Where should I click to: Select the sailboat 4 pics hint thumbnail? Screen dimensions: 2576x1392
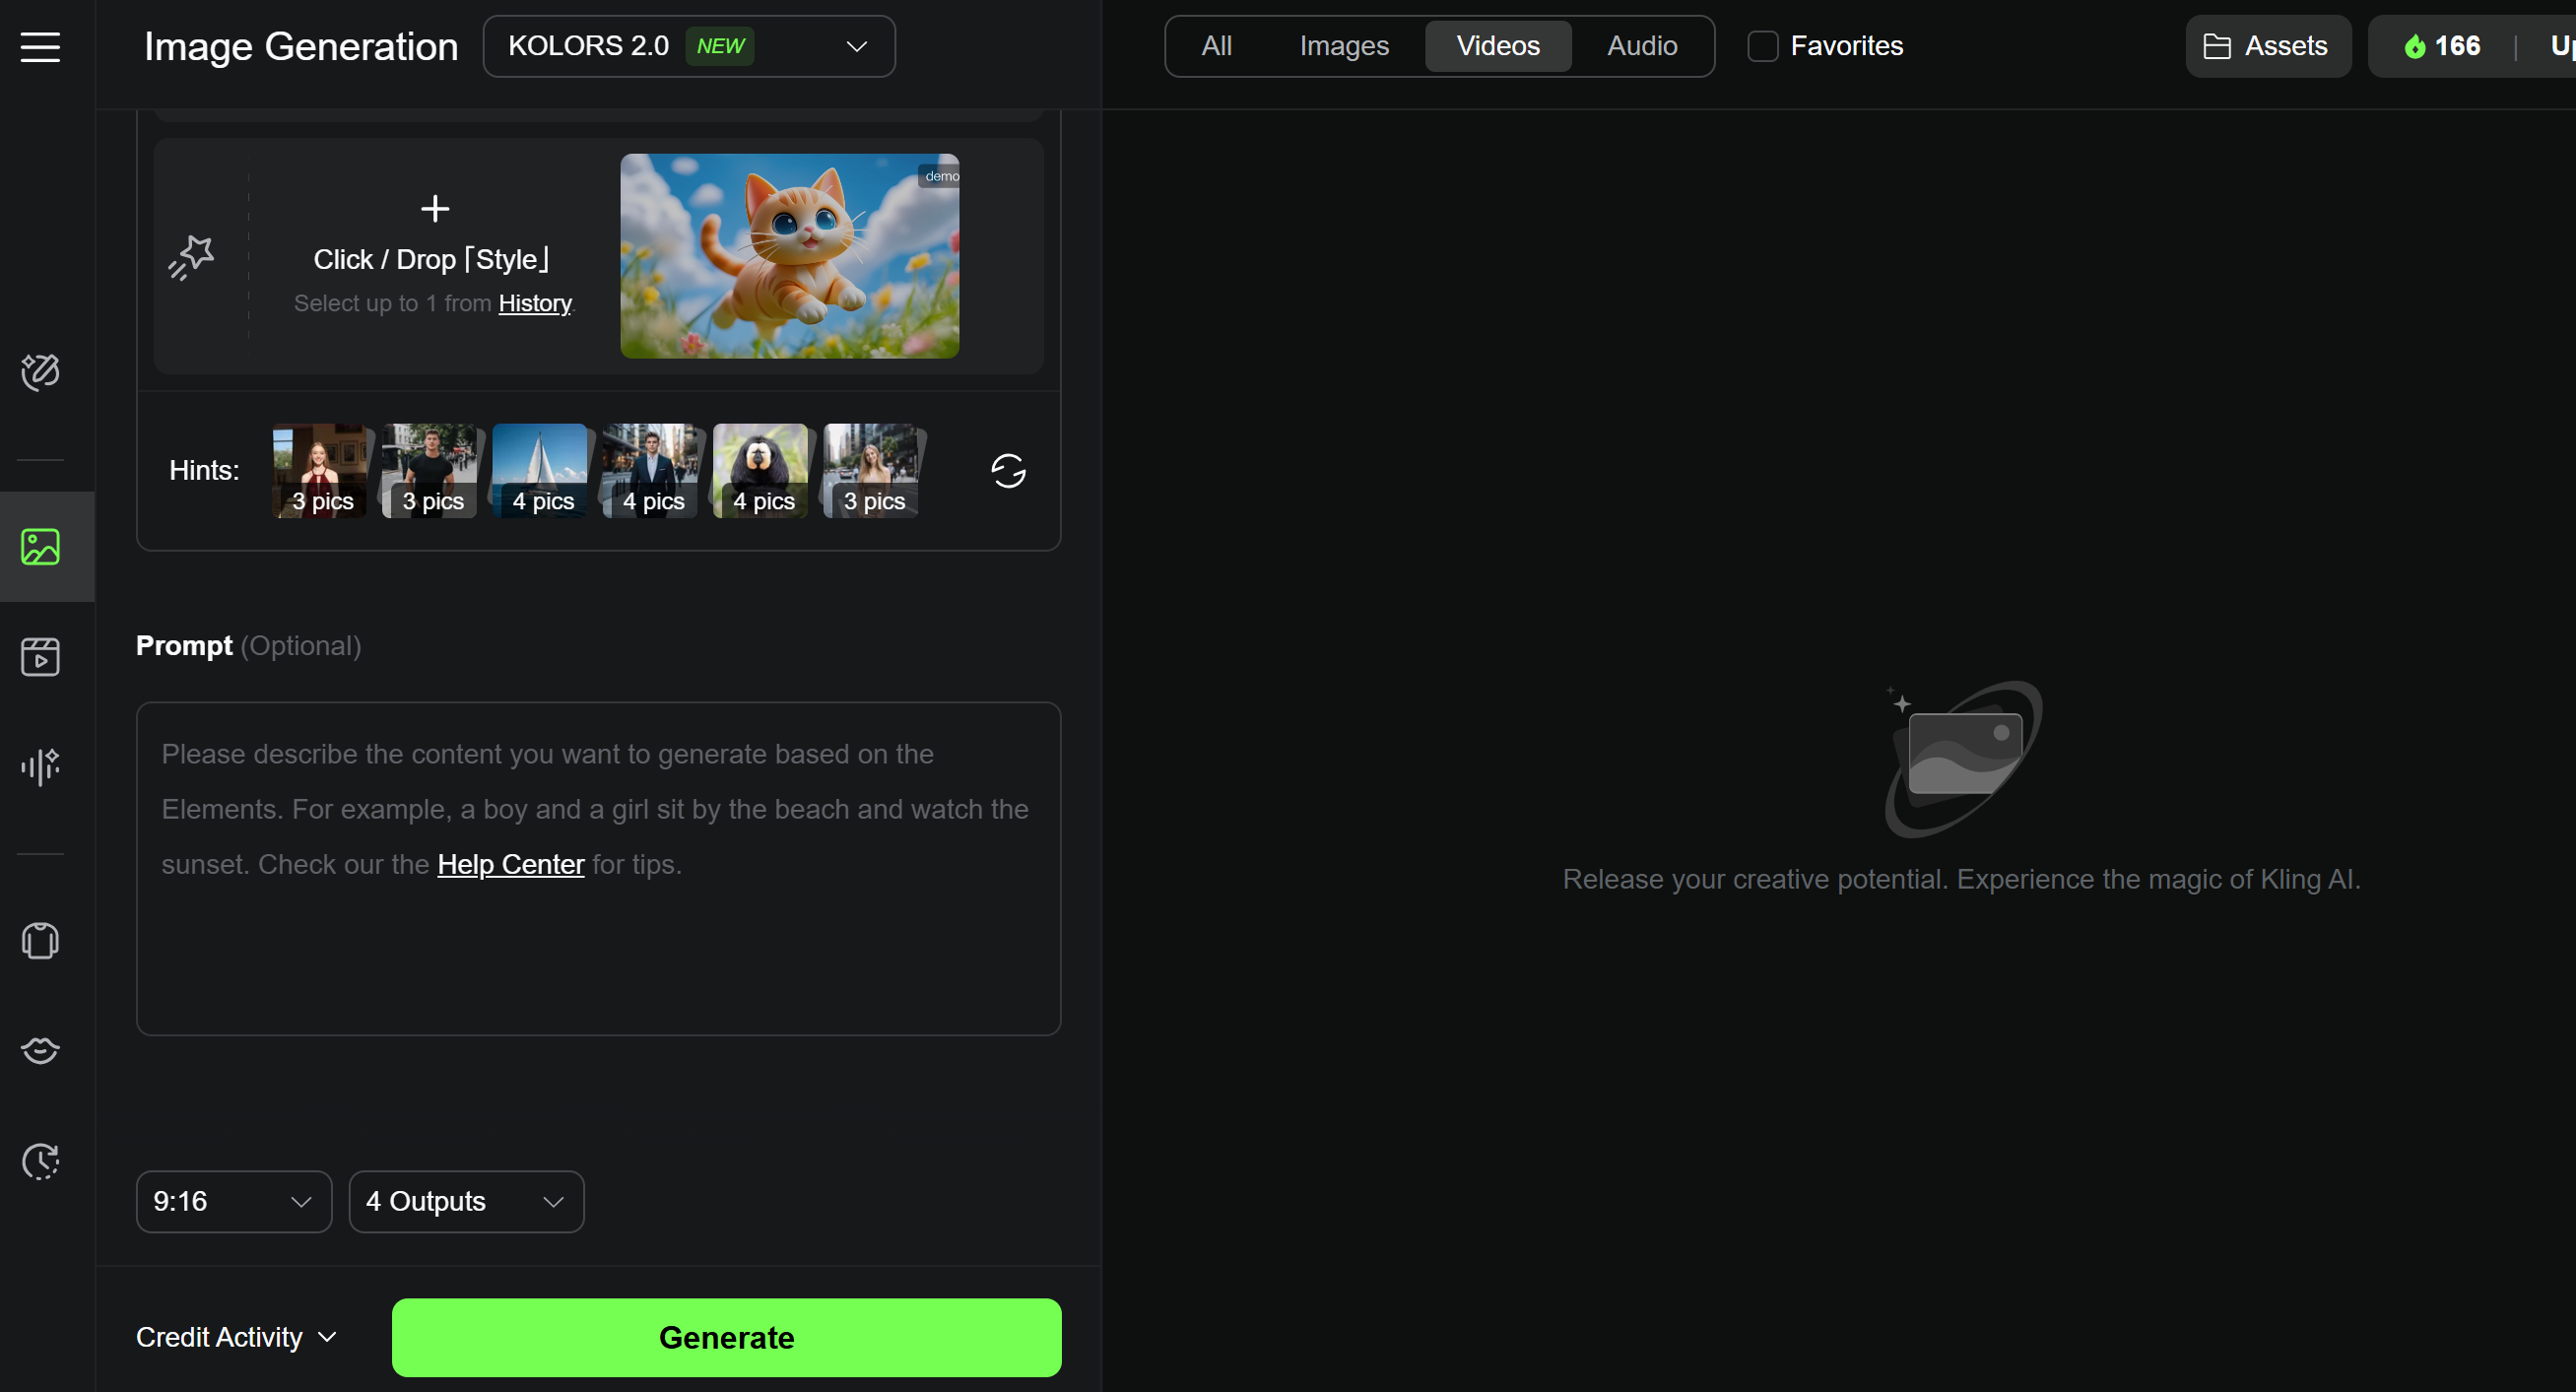(541, 471)
